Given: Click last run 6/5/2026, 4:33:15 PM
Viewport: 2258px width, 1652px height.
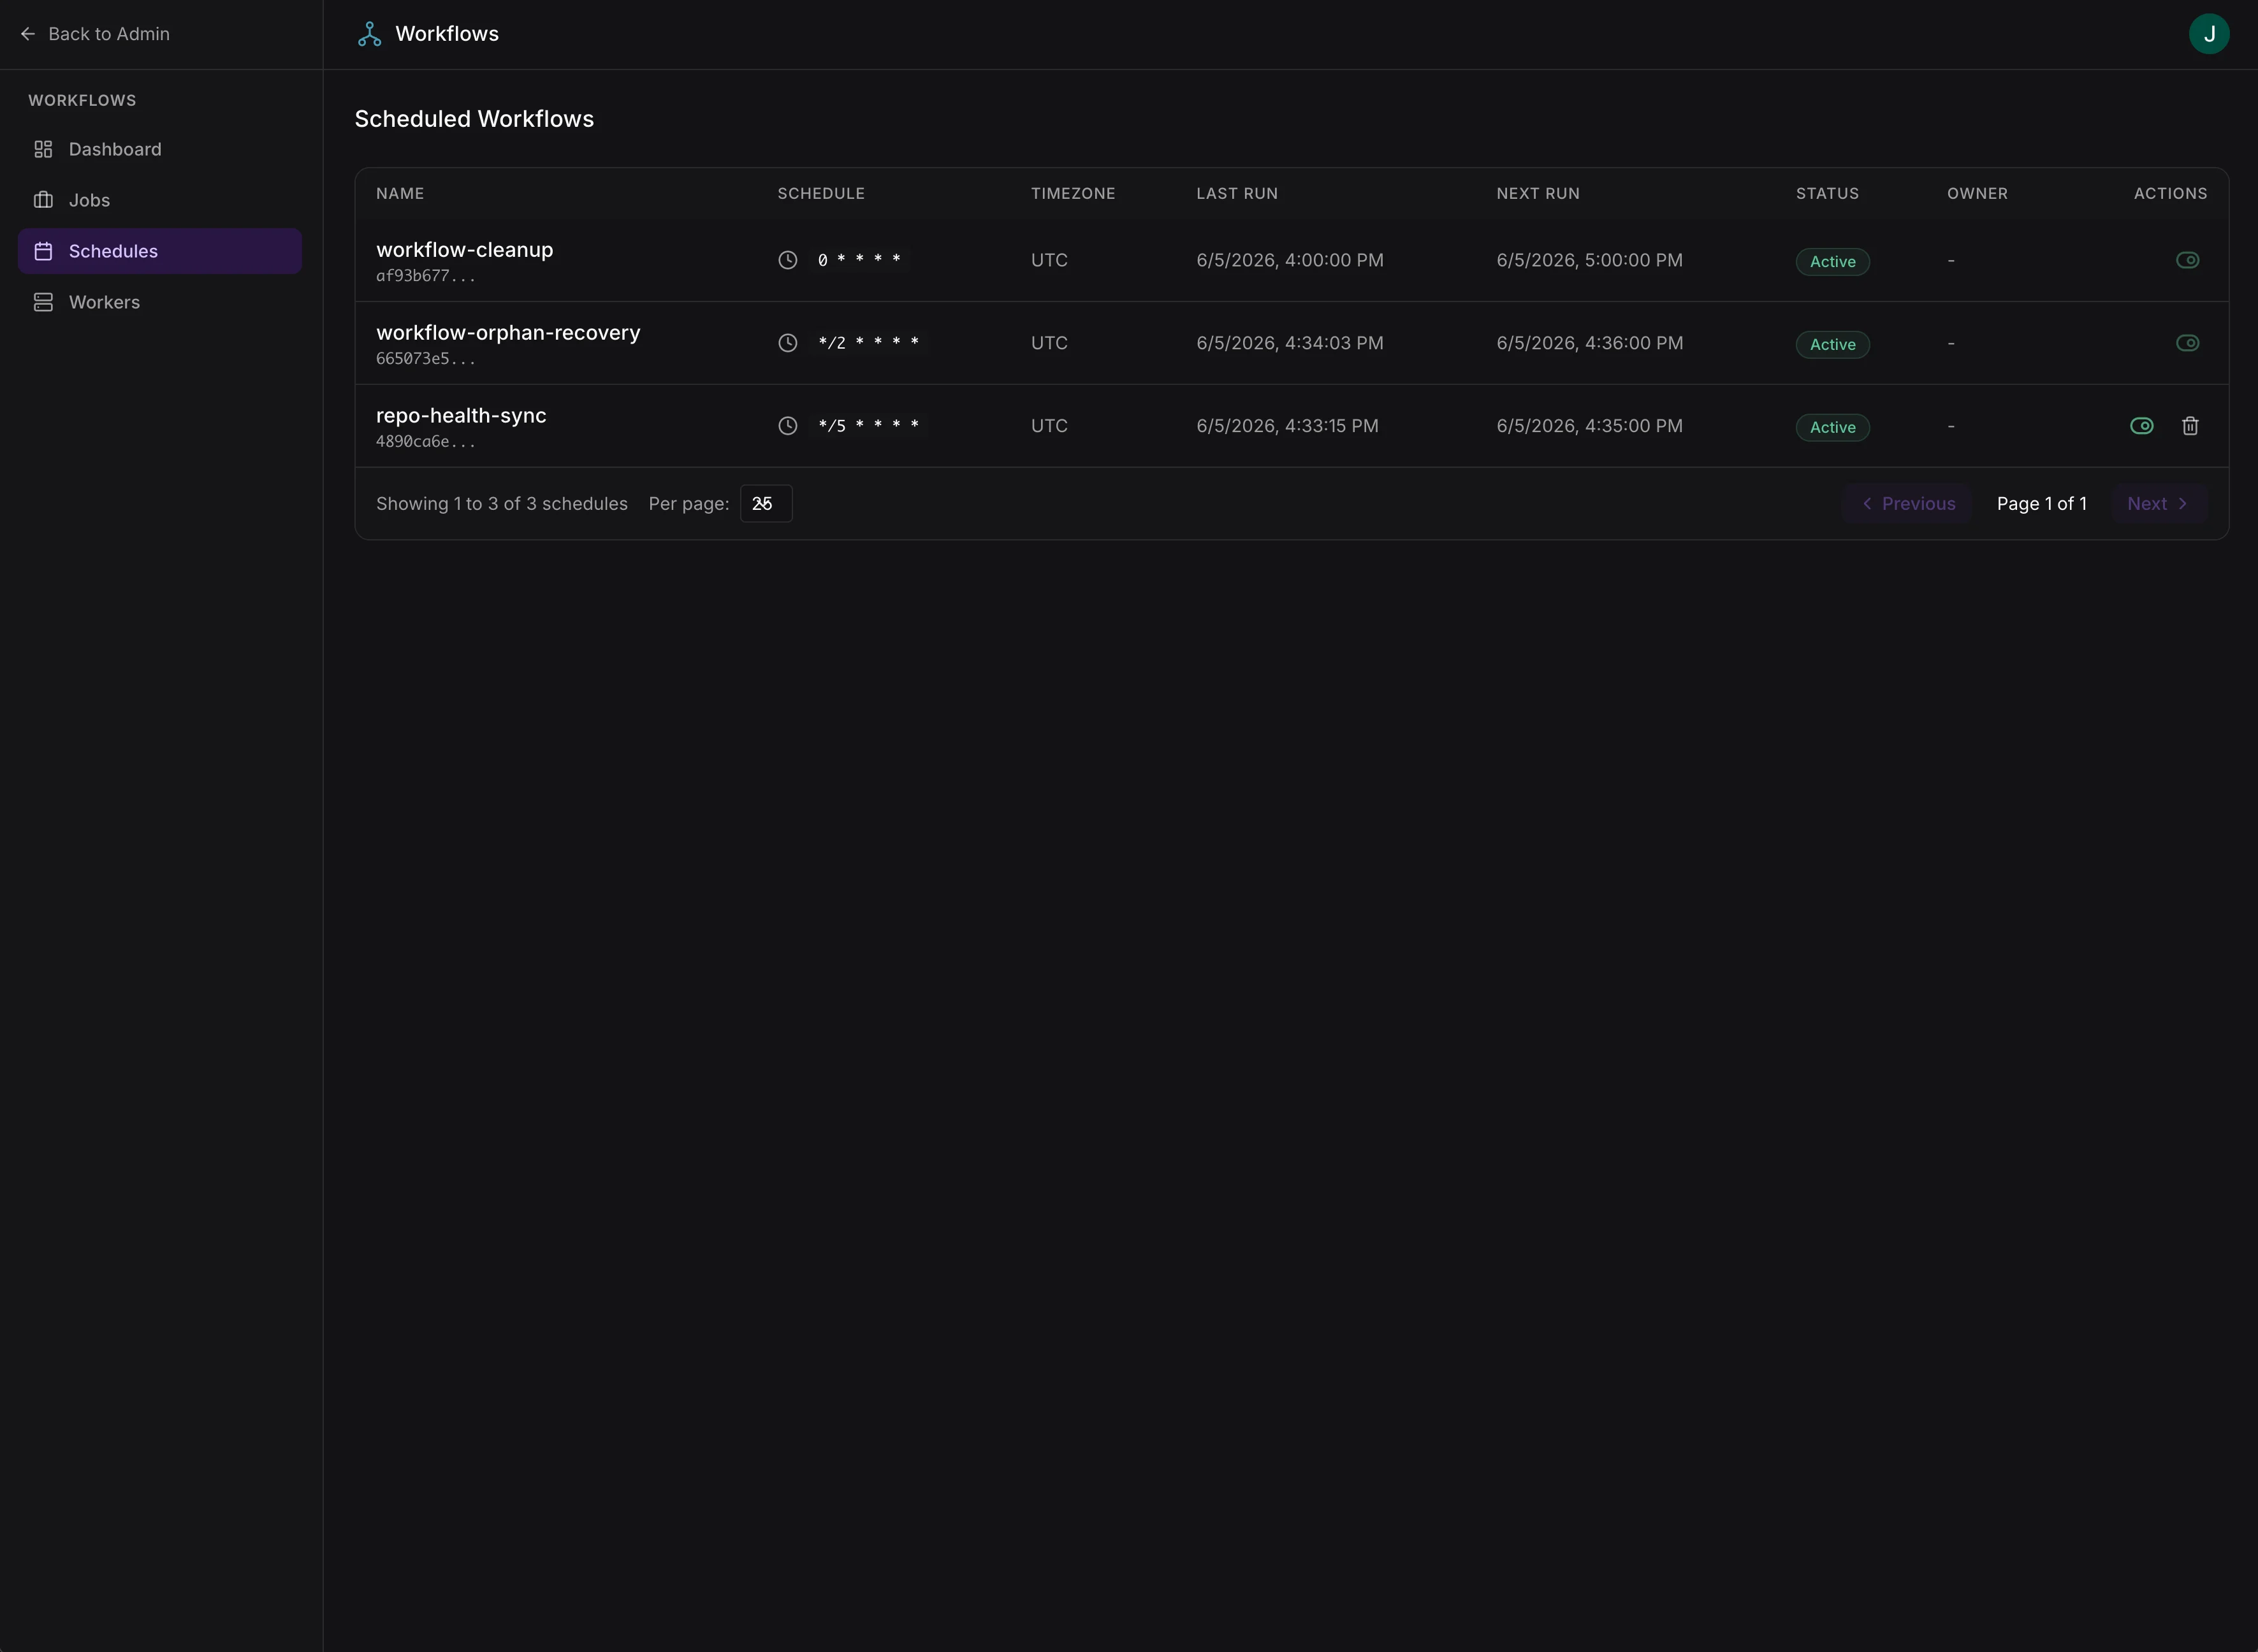Looking at the screenshot, I should tap(1287, 426).
